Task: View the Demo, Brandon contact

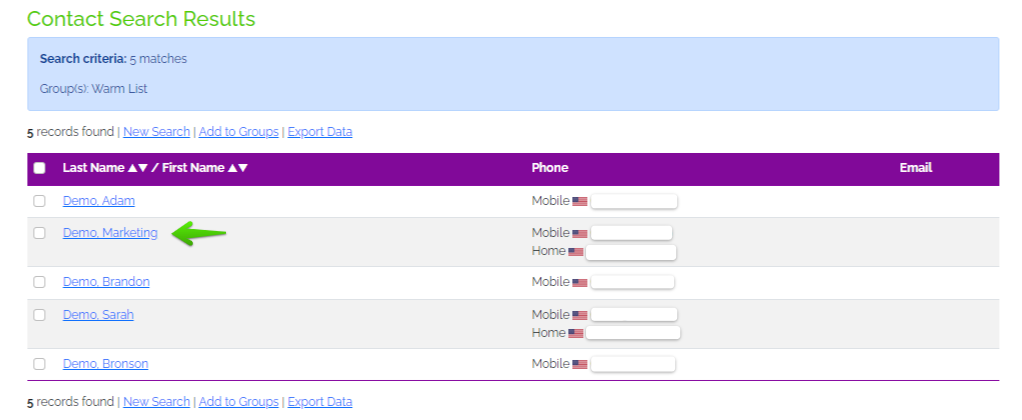Action: coord(106,282)
